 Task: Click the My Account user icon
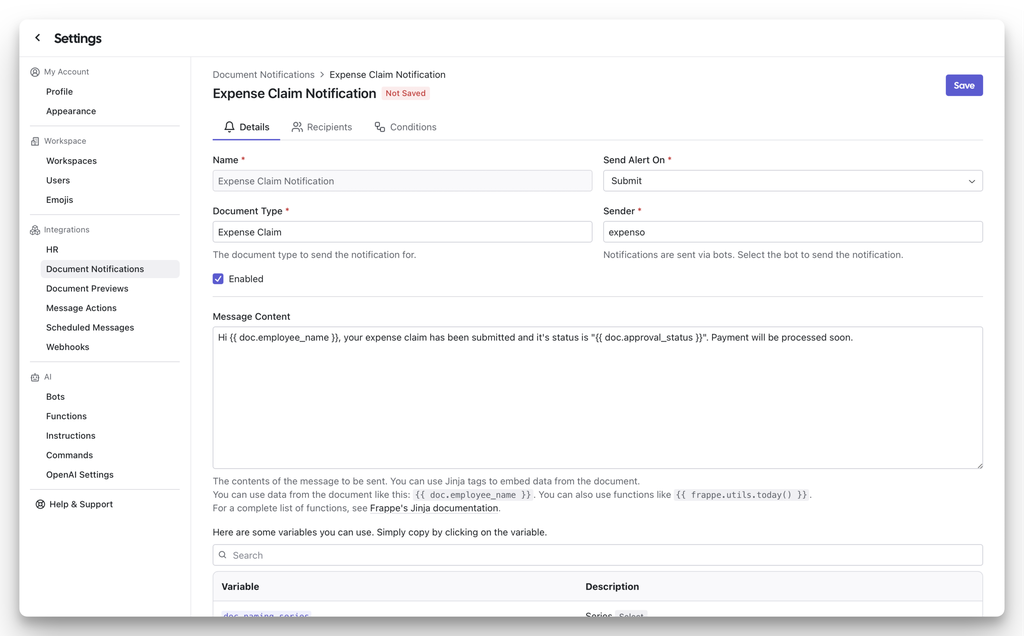pos(35,72)
